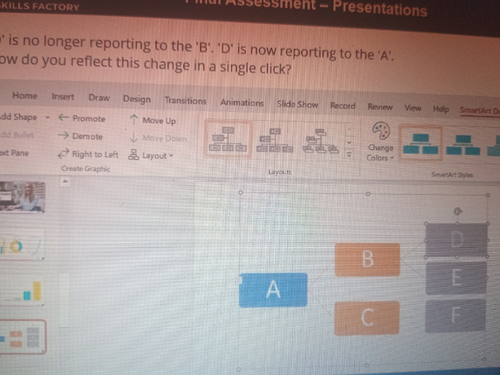Select the blue A shape
The height and width of the screenshot is (375, 500).
[273, 290]
